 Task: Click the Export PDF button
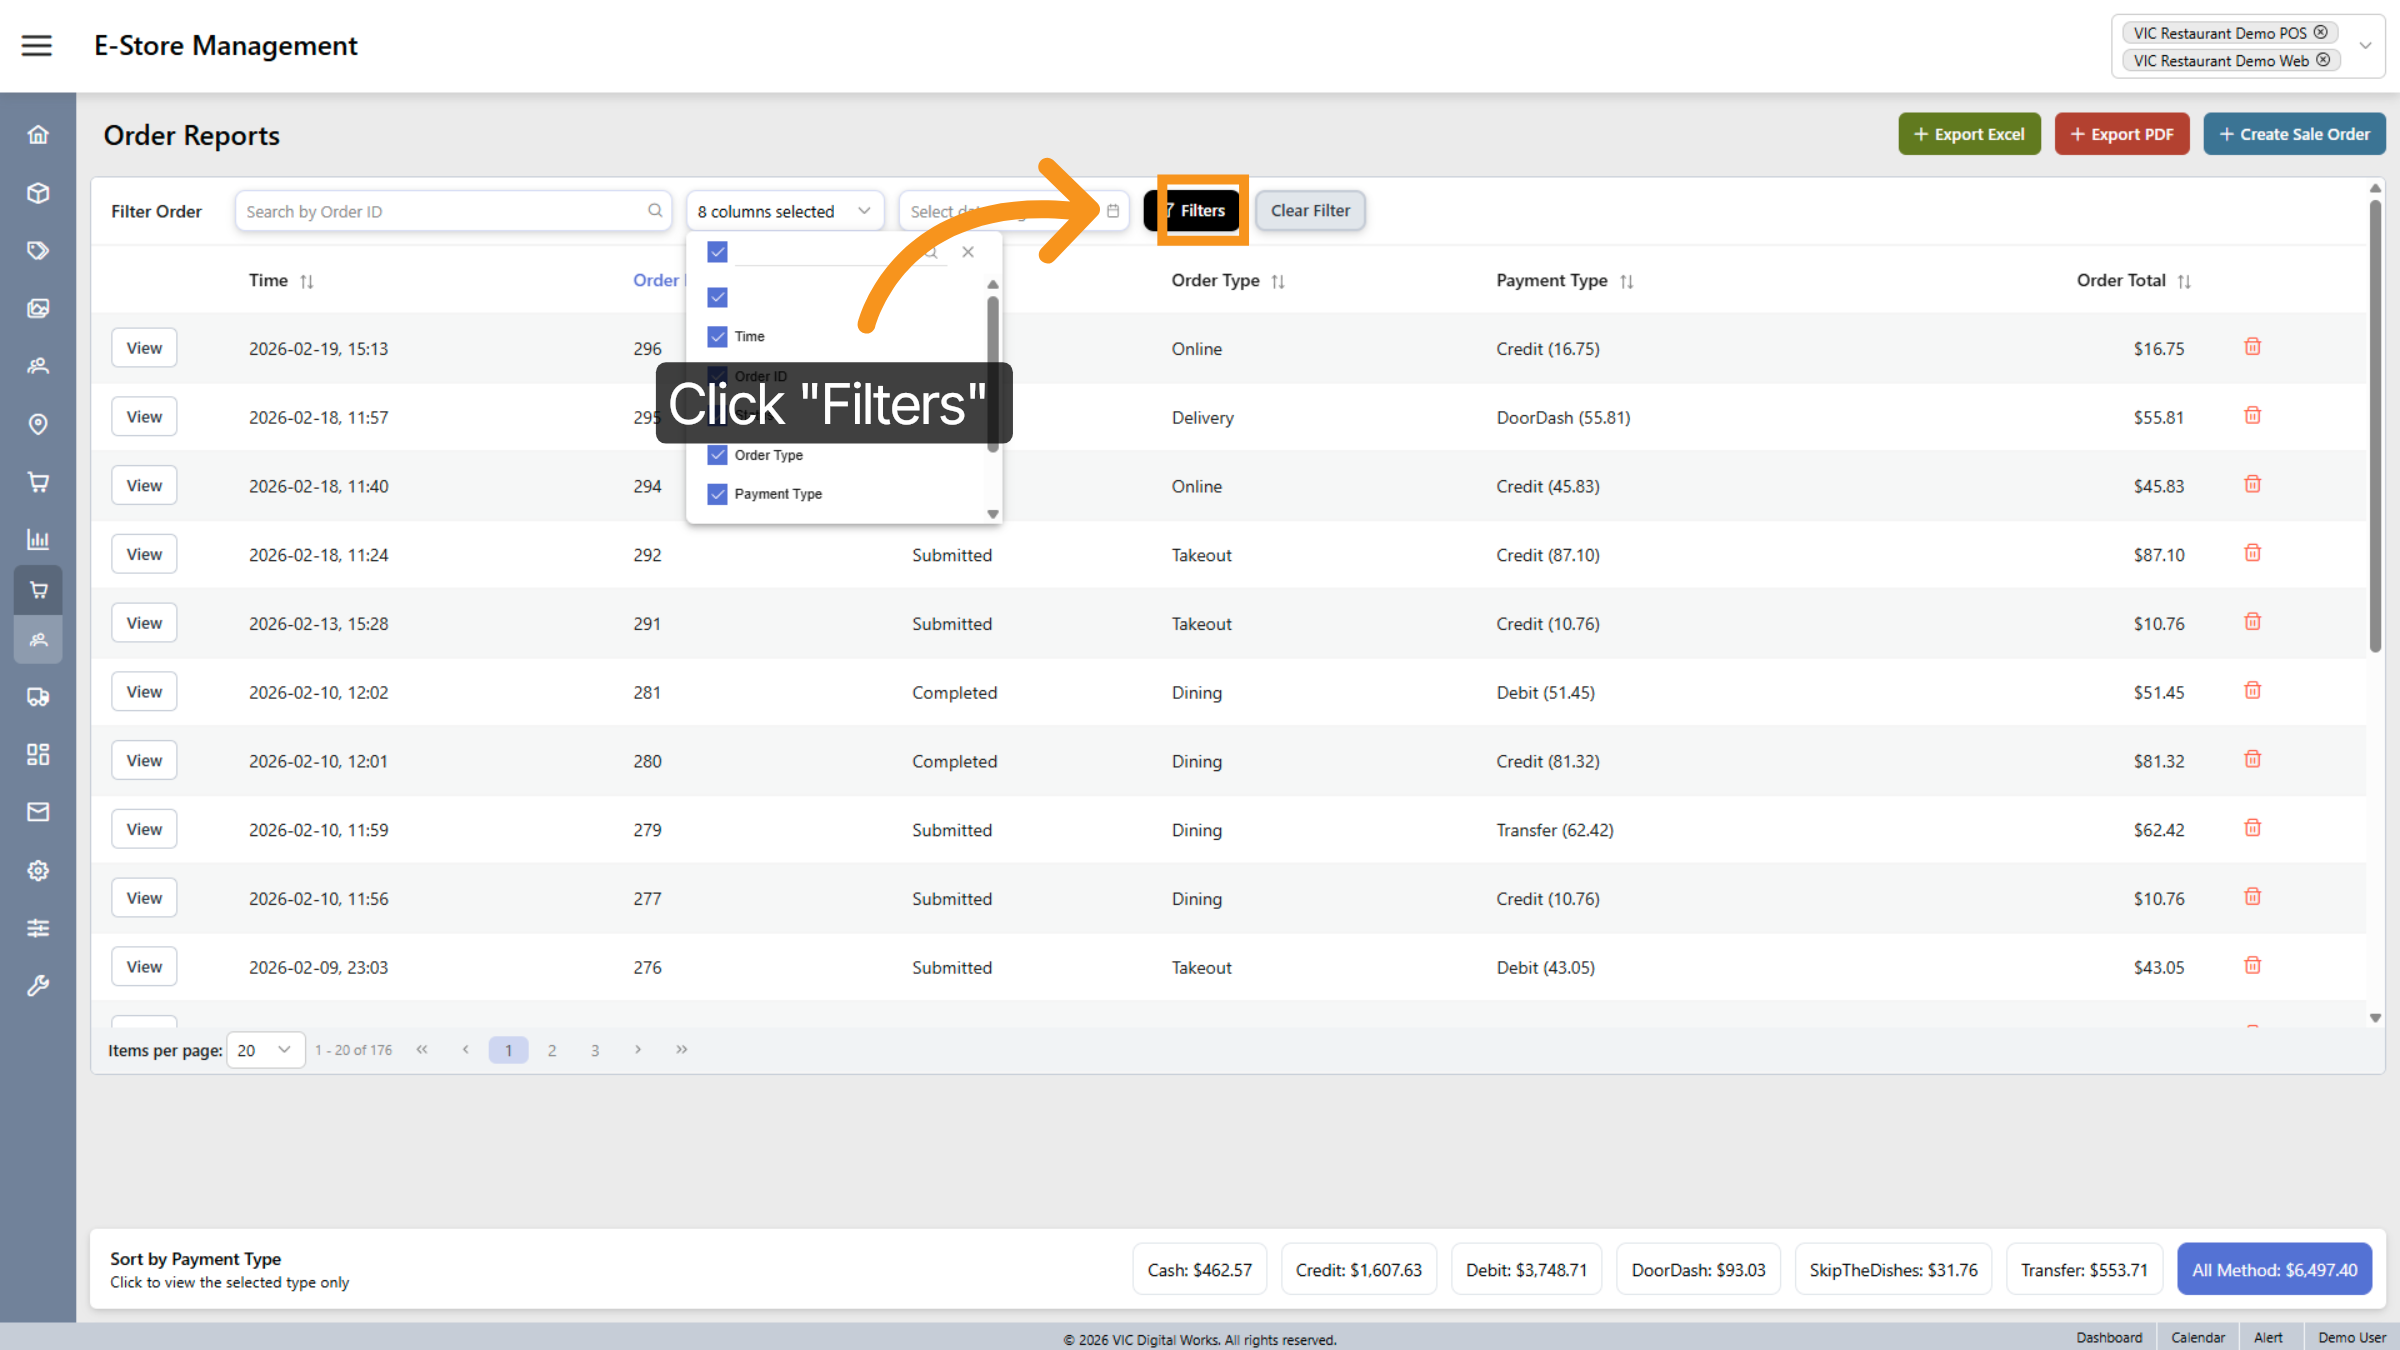tap(2121, 133)
